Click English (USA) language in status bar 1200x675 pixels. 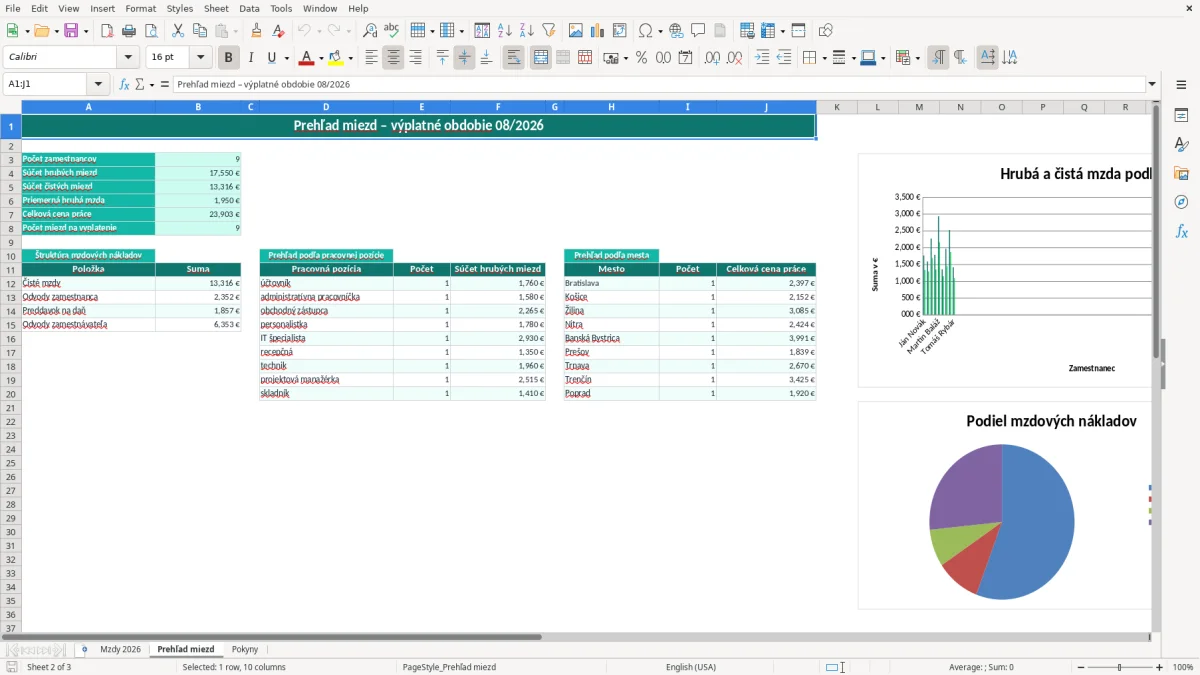coord(691,667)
